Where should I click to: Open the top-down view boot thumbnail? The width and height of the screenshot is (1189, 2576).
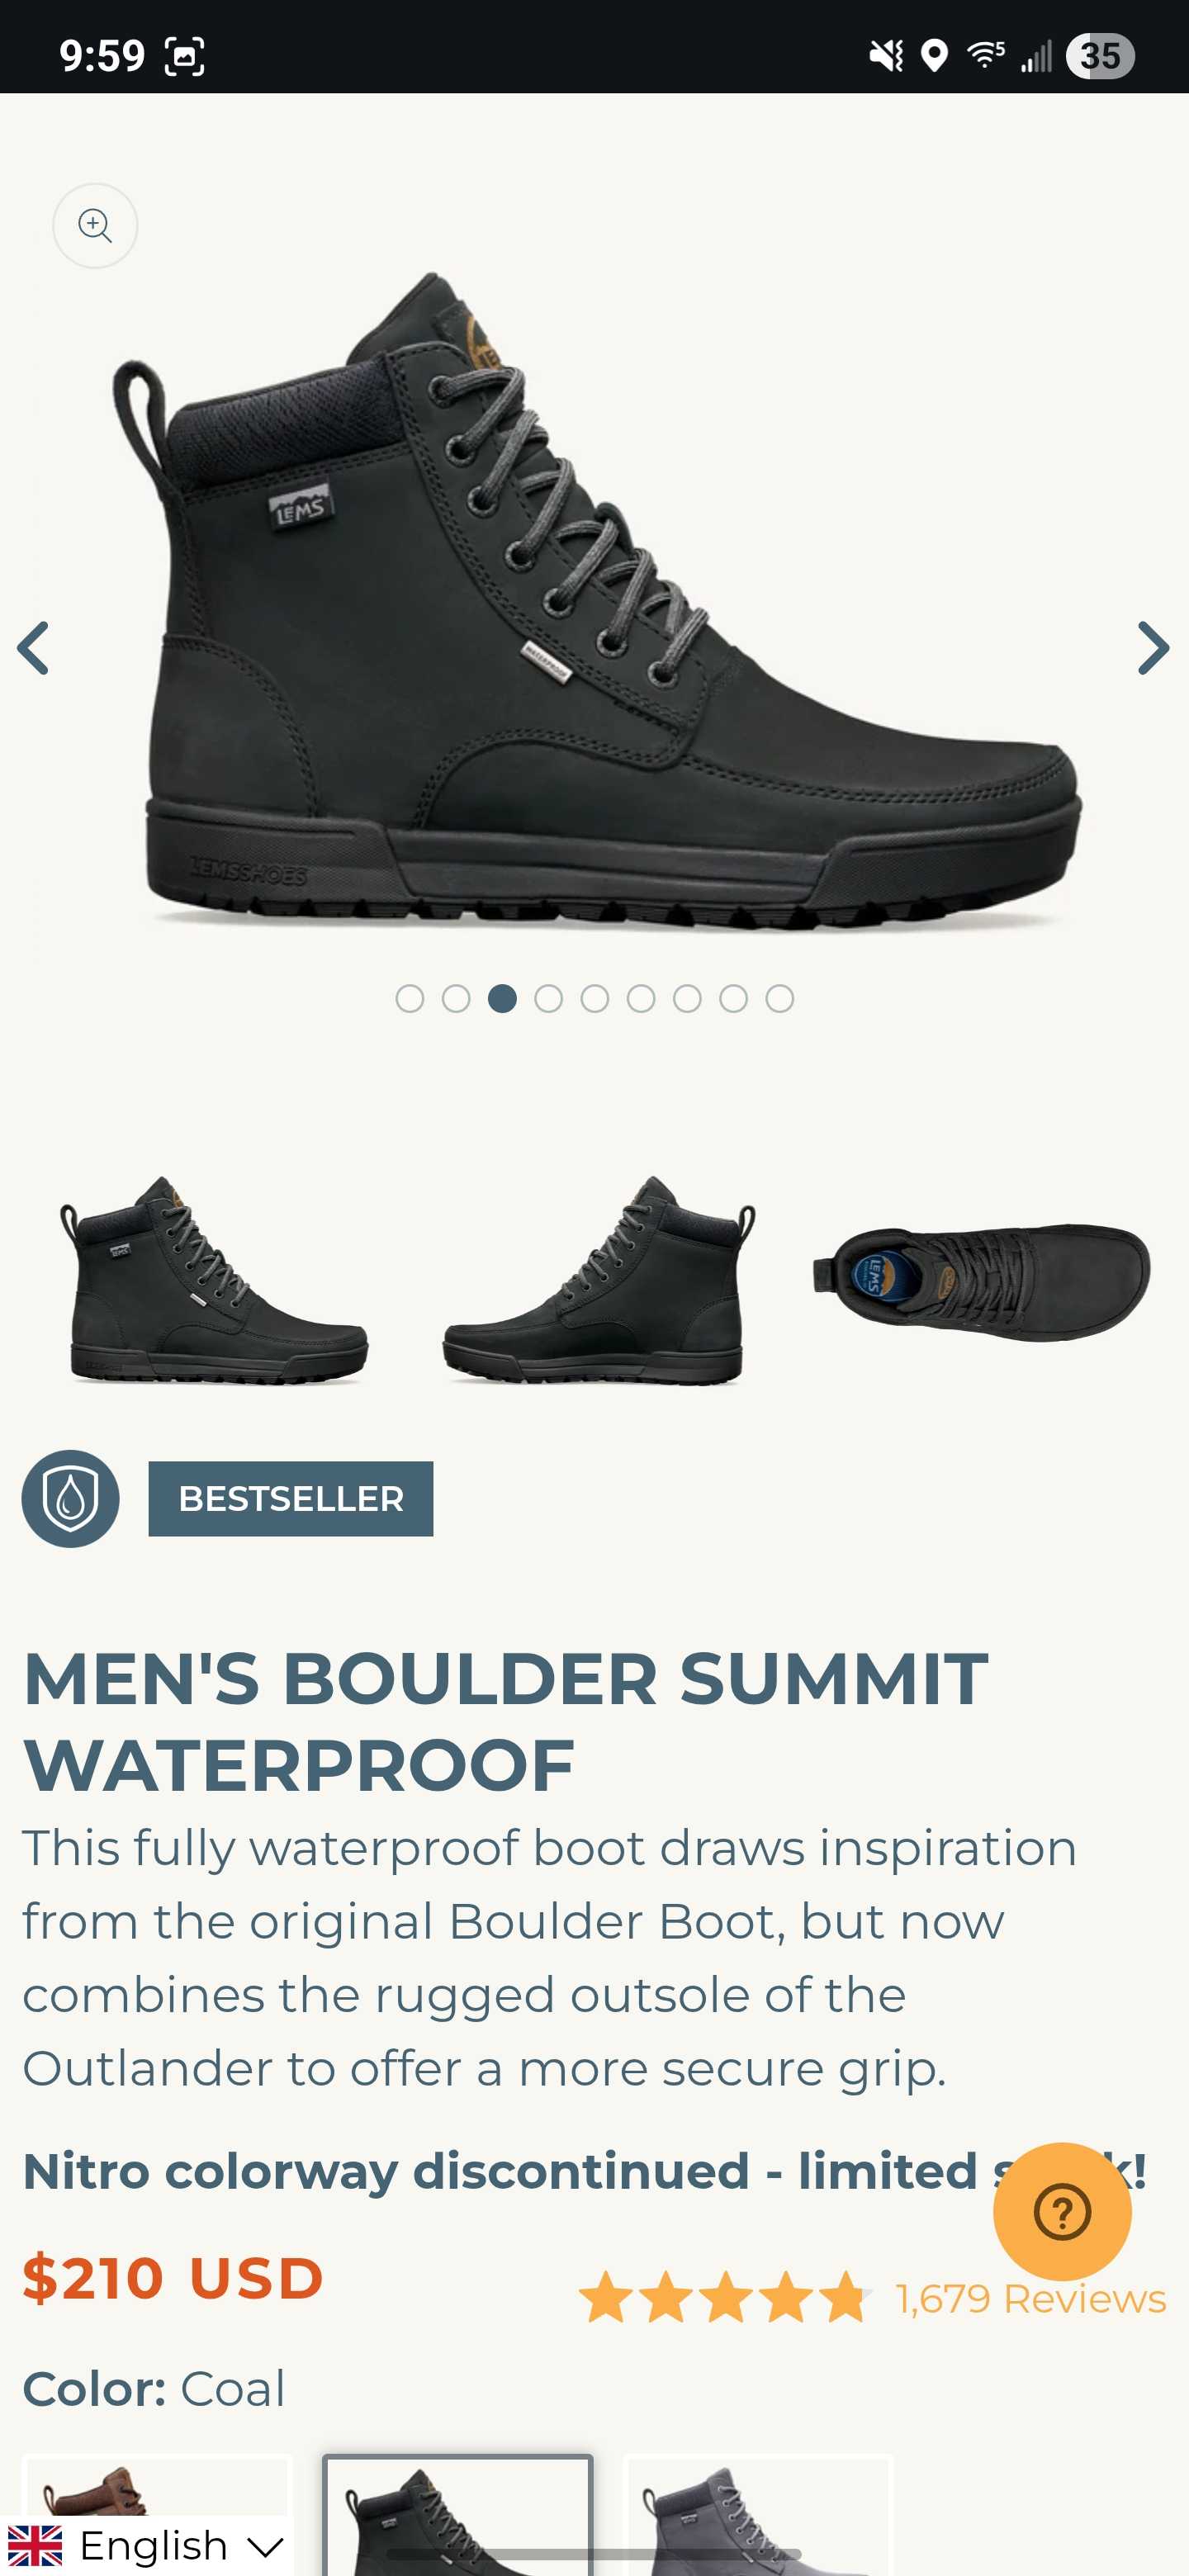click(x=981, y=1280)
